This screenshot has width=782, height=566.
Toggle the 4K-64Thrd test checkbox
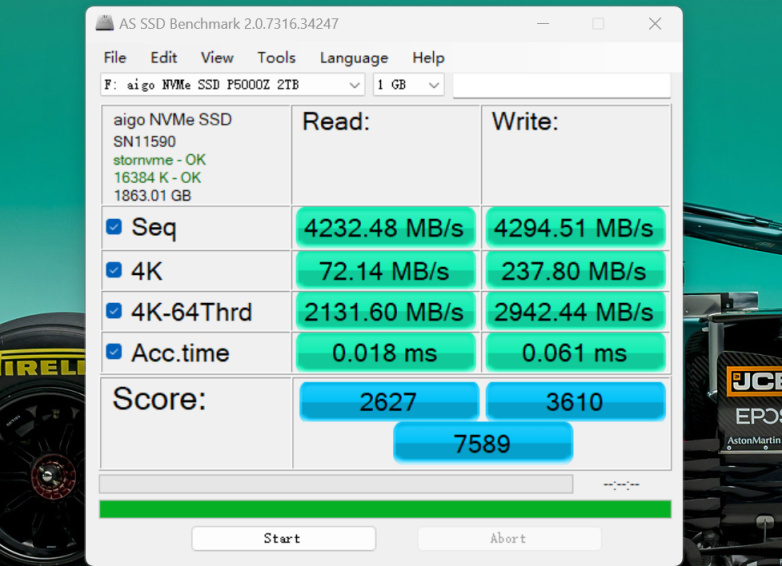pos(114,311)
